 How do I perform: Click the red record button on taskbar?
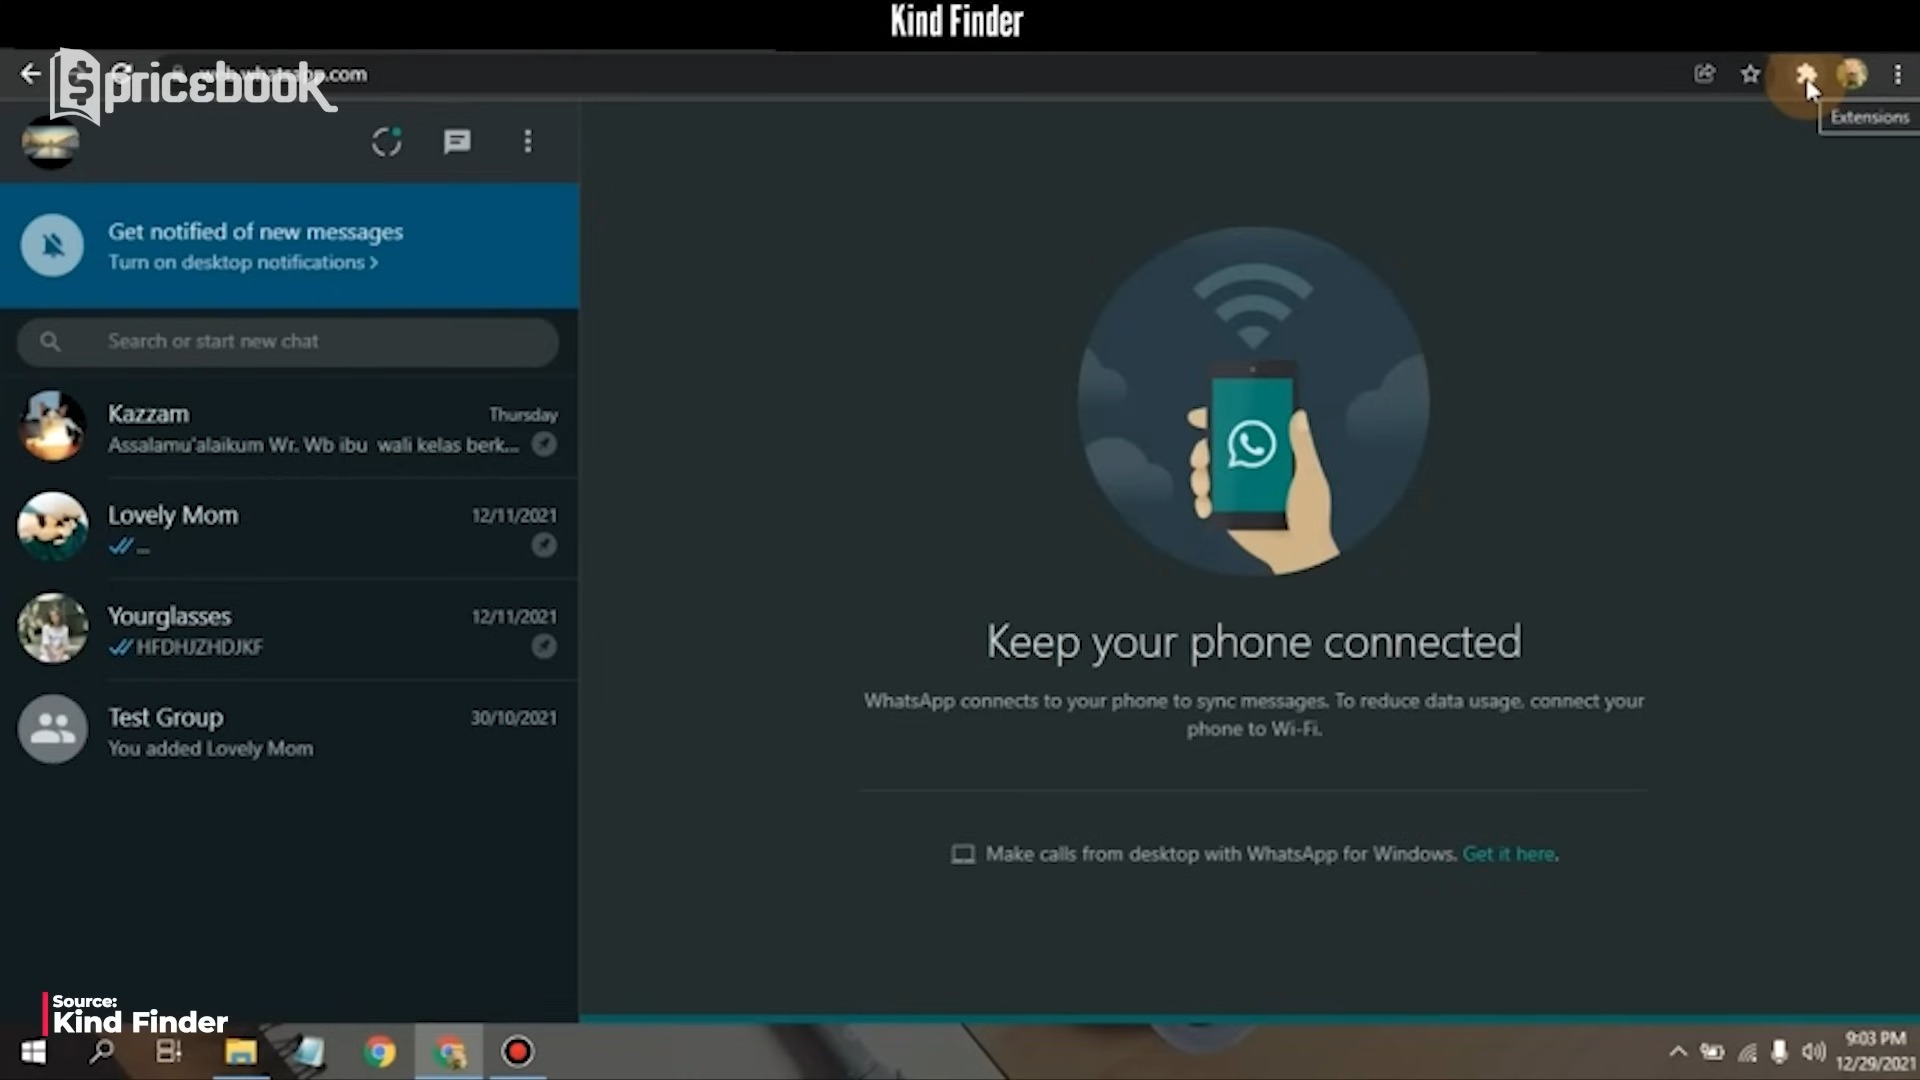[x=518, y=1052]
